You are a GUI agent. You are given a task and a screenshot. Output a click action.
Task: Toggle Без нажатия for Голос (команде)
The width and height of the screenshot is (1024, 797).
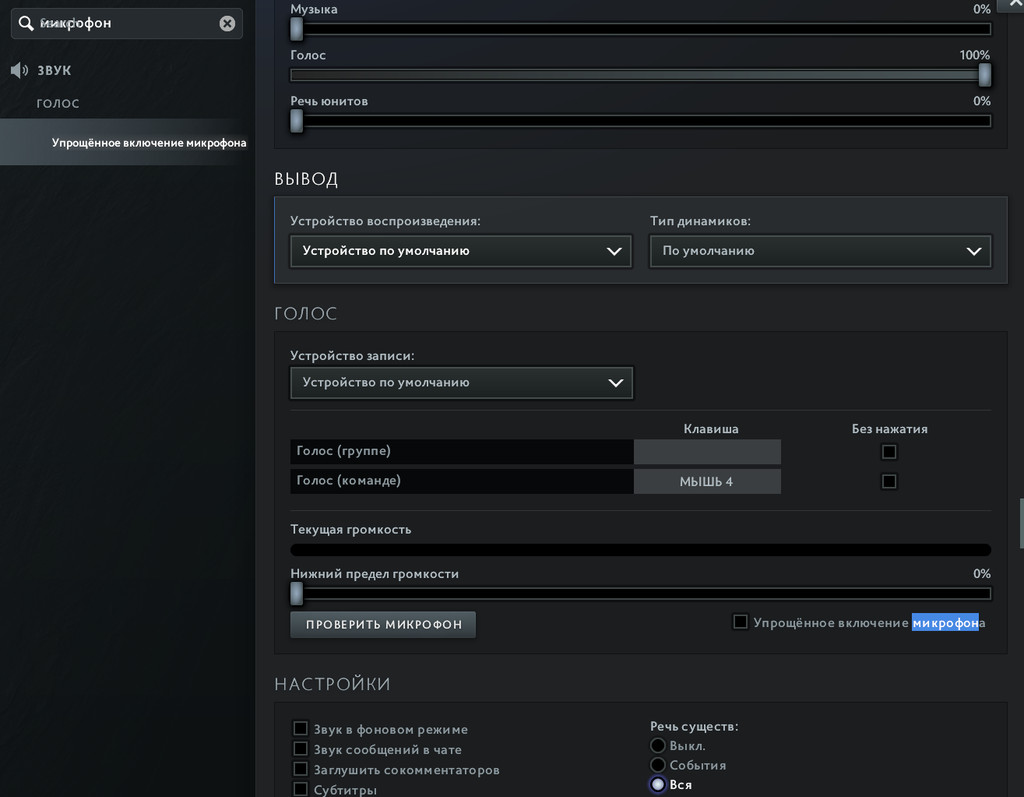pos(889,481)
